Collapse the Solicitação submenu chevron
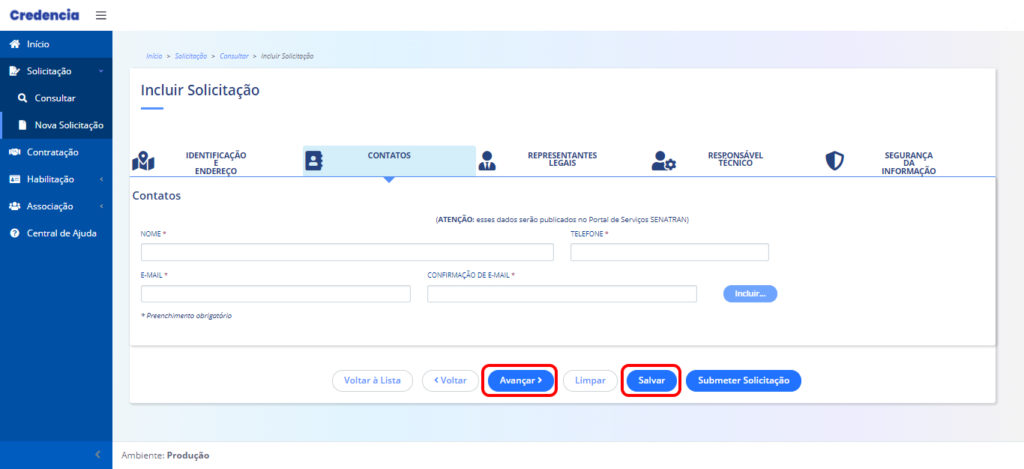1024x469 pixels. [x=101, y=71]
